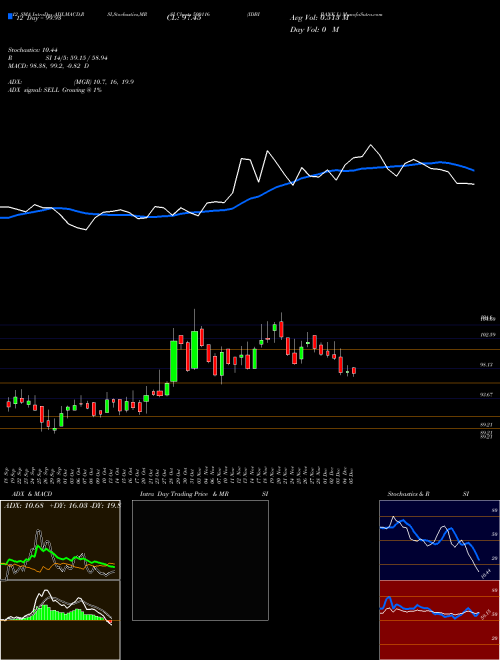Click the 'Stochastics & R SI' panel title
This screenshot has width=500, height=660.
click(428, 494)
